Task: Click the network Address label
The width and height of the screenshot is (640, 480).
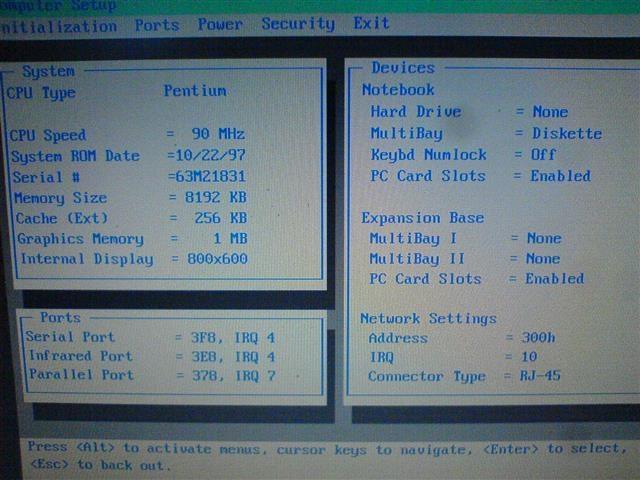Action: [398, 338]
